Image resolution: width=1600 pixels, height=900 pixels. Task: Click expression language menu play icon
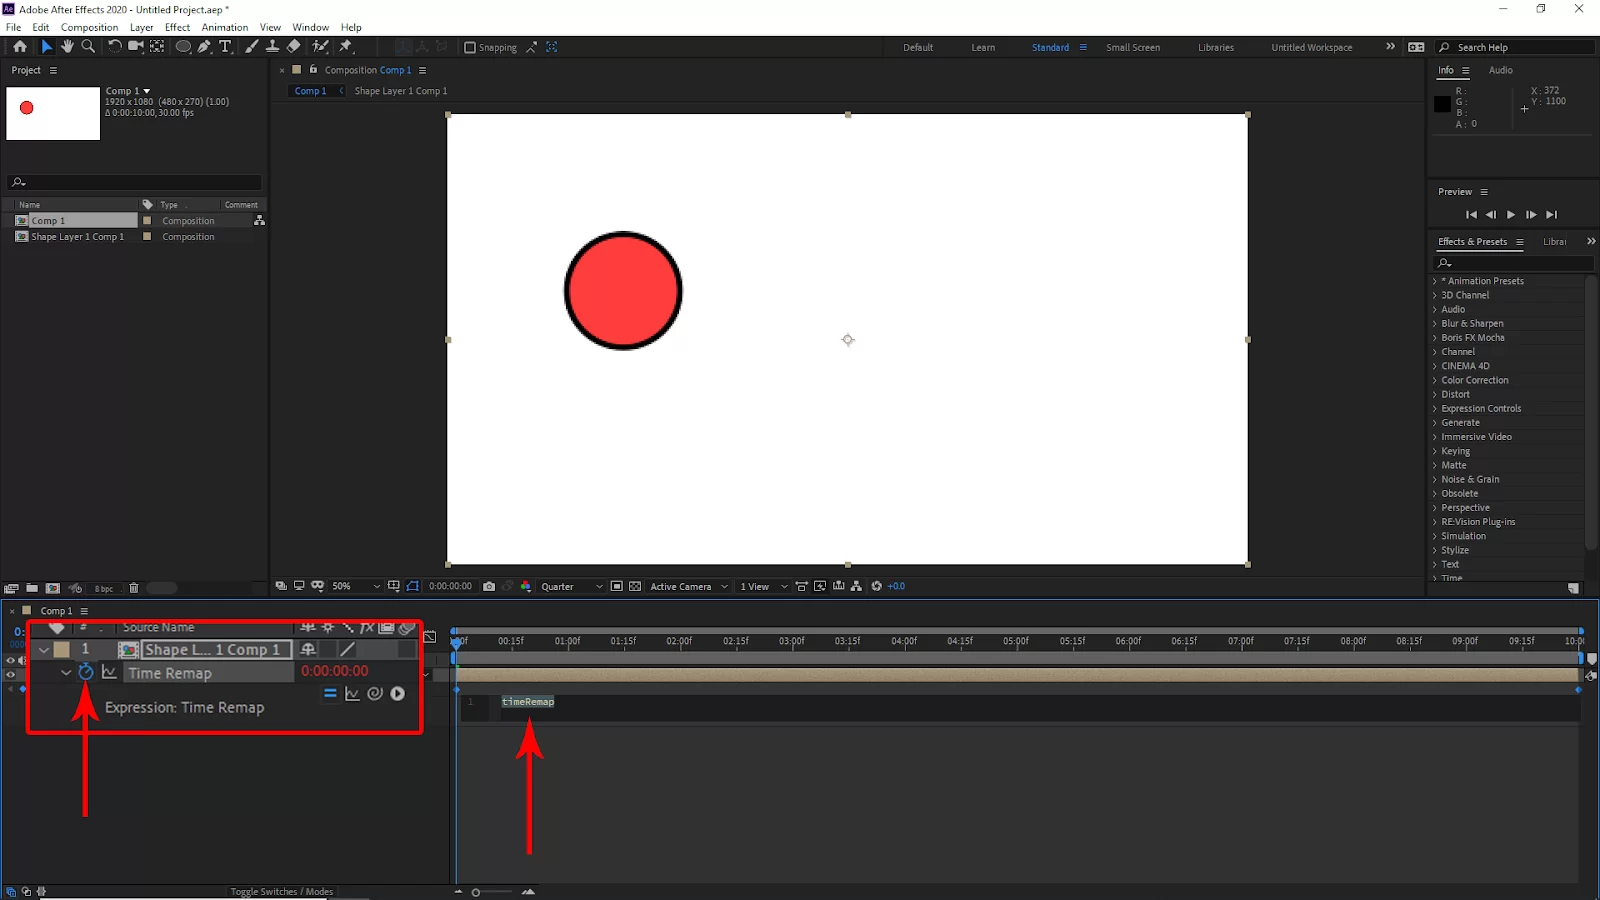pyautogui.click(x=398, y=694)
